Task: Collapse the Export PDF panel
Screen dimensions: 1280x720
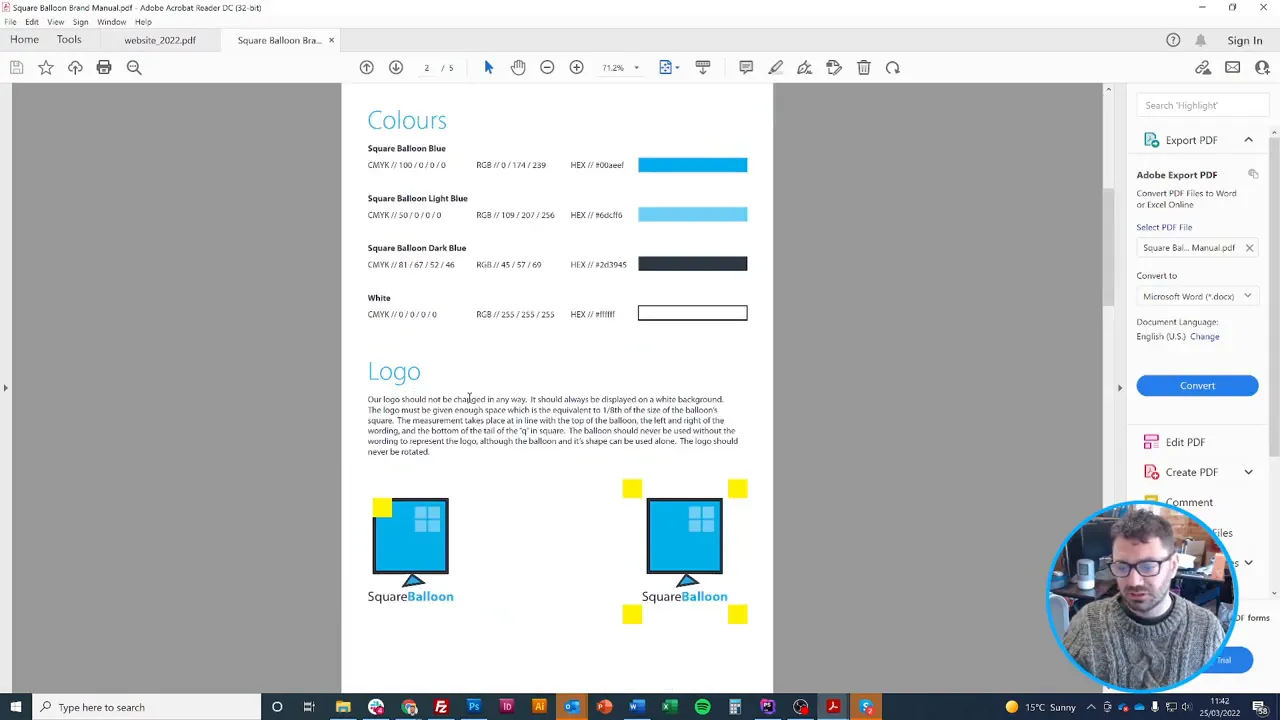Action: point(1248,140)
